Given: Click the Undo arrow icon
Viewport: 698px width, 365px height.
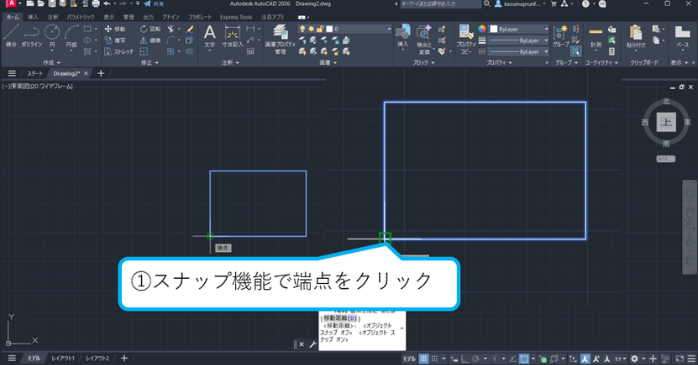Looking at the screenshot, I should click(107, 4).
